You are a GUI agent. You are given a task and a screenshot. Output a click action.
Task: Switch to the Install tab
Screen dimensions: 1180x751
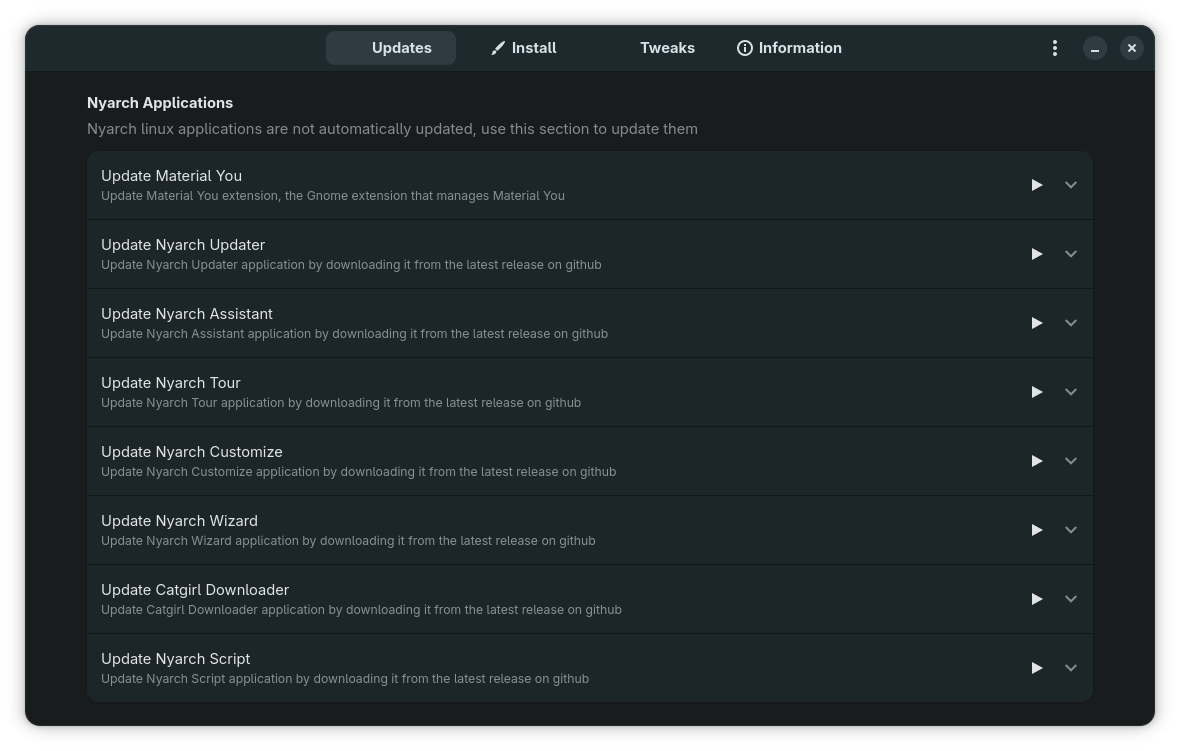pyautogui.click(x=523, y=48)
